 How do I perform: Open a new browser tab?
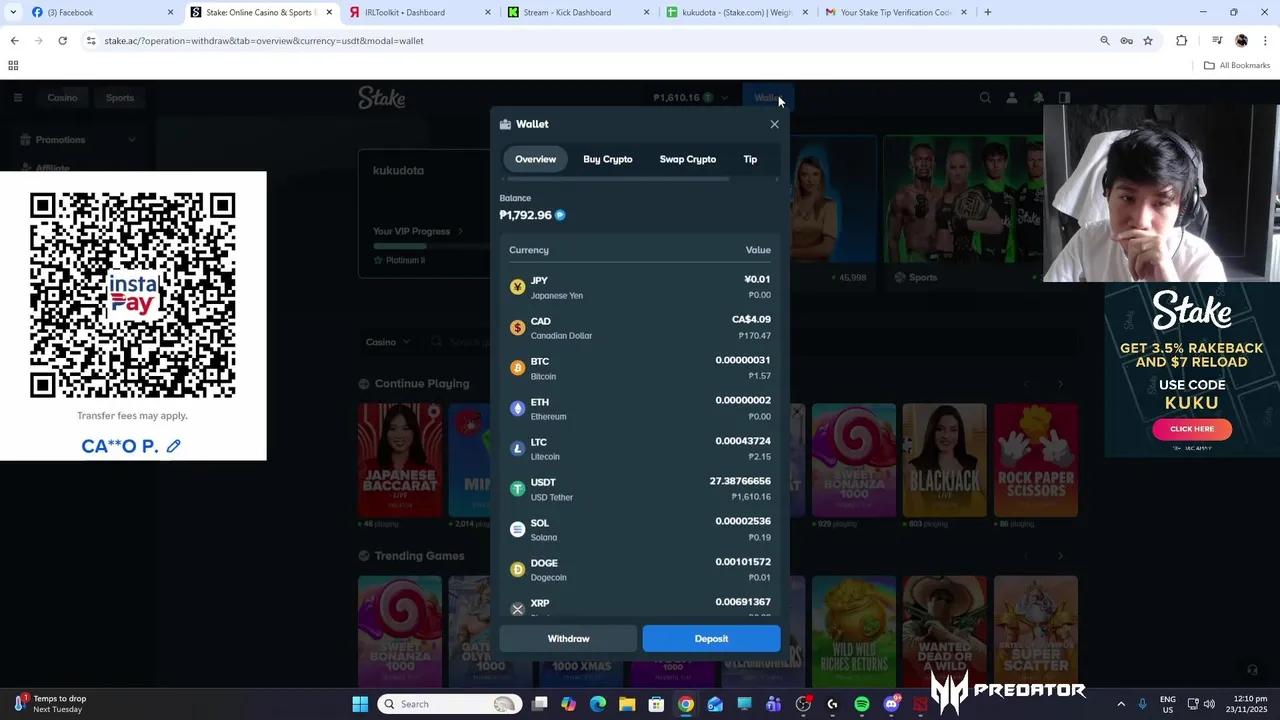(x=988, y=12)
